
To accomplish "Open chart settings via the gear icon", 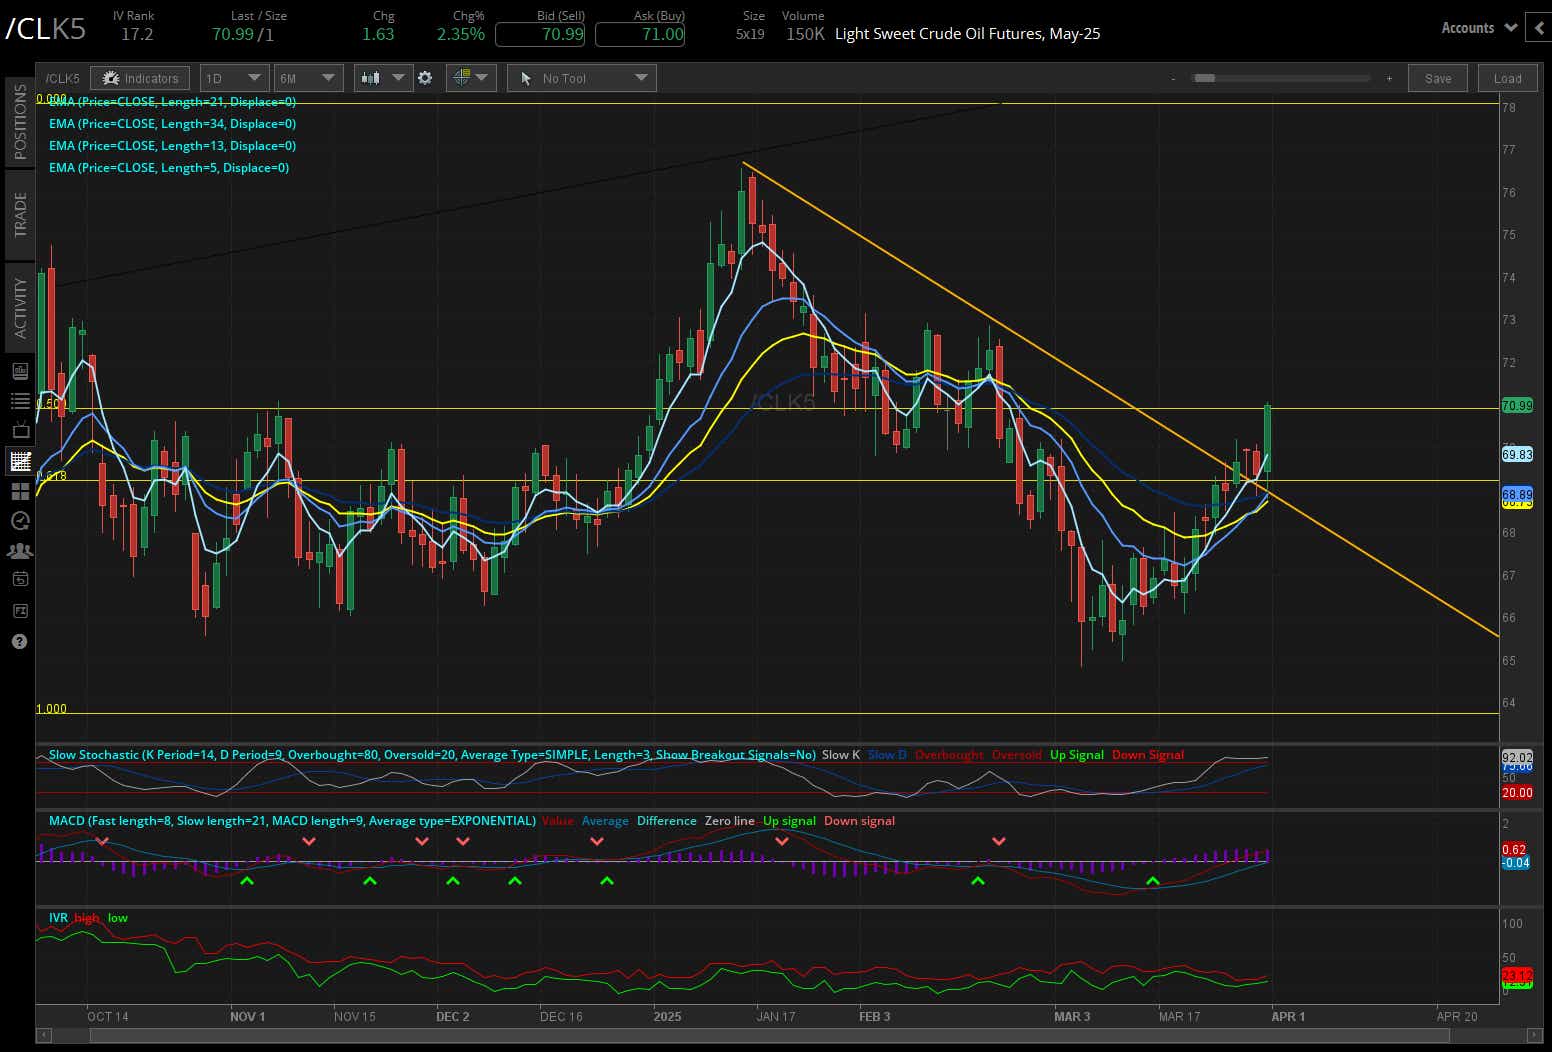I will pos(426,77).
